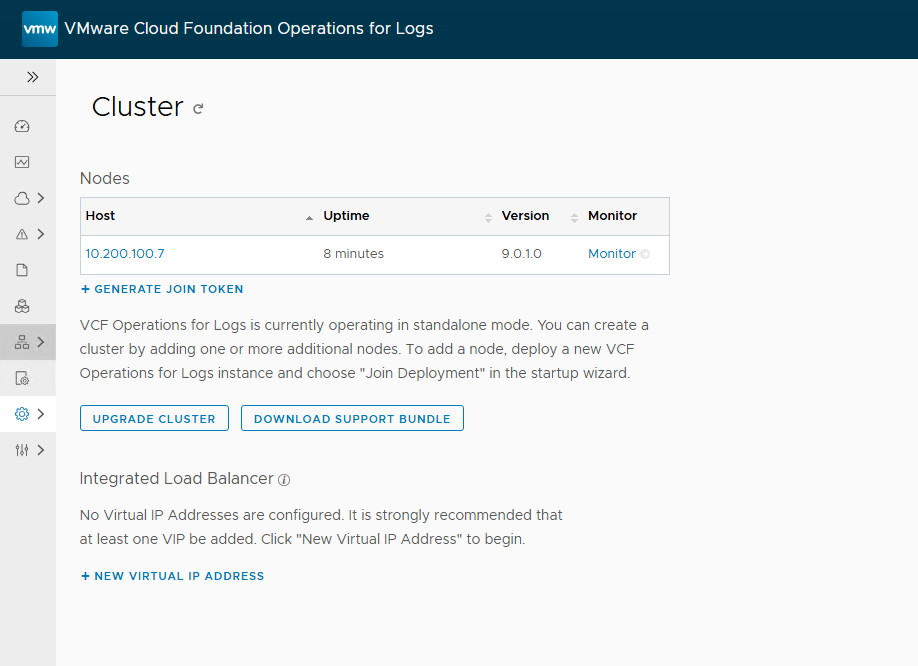Click the blue settings gear icon
This screenshot has width=918, height=666.
click(x=22, y=414)
